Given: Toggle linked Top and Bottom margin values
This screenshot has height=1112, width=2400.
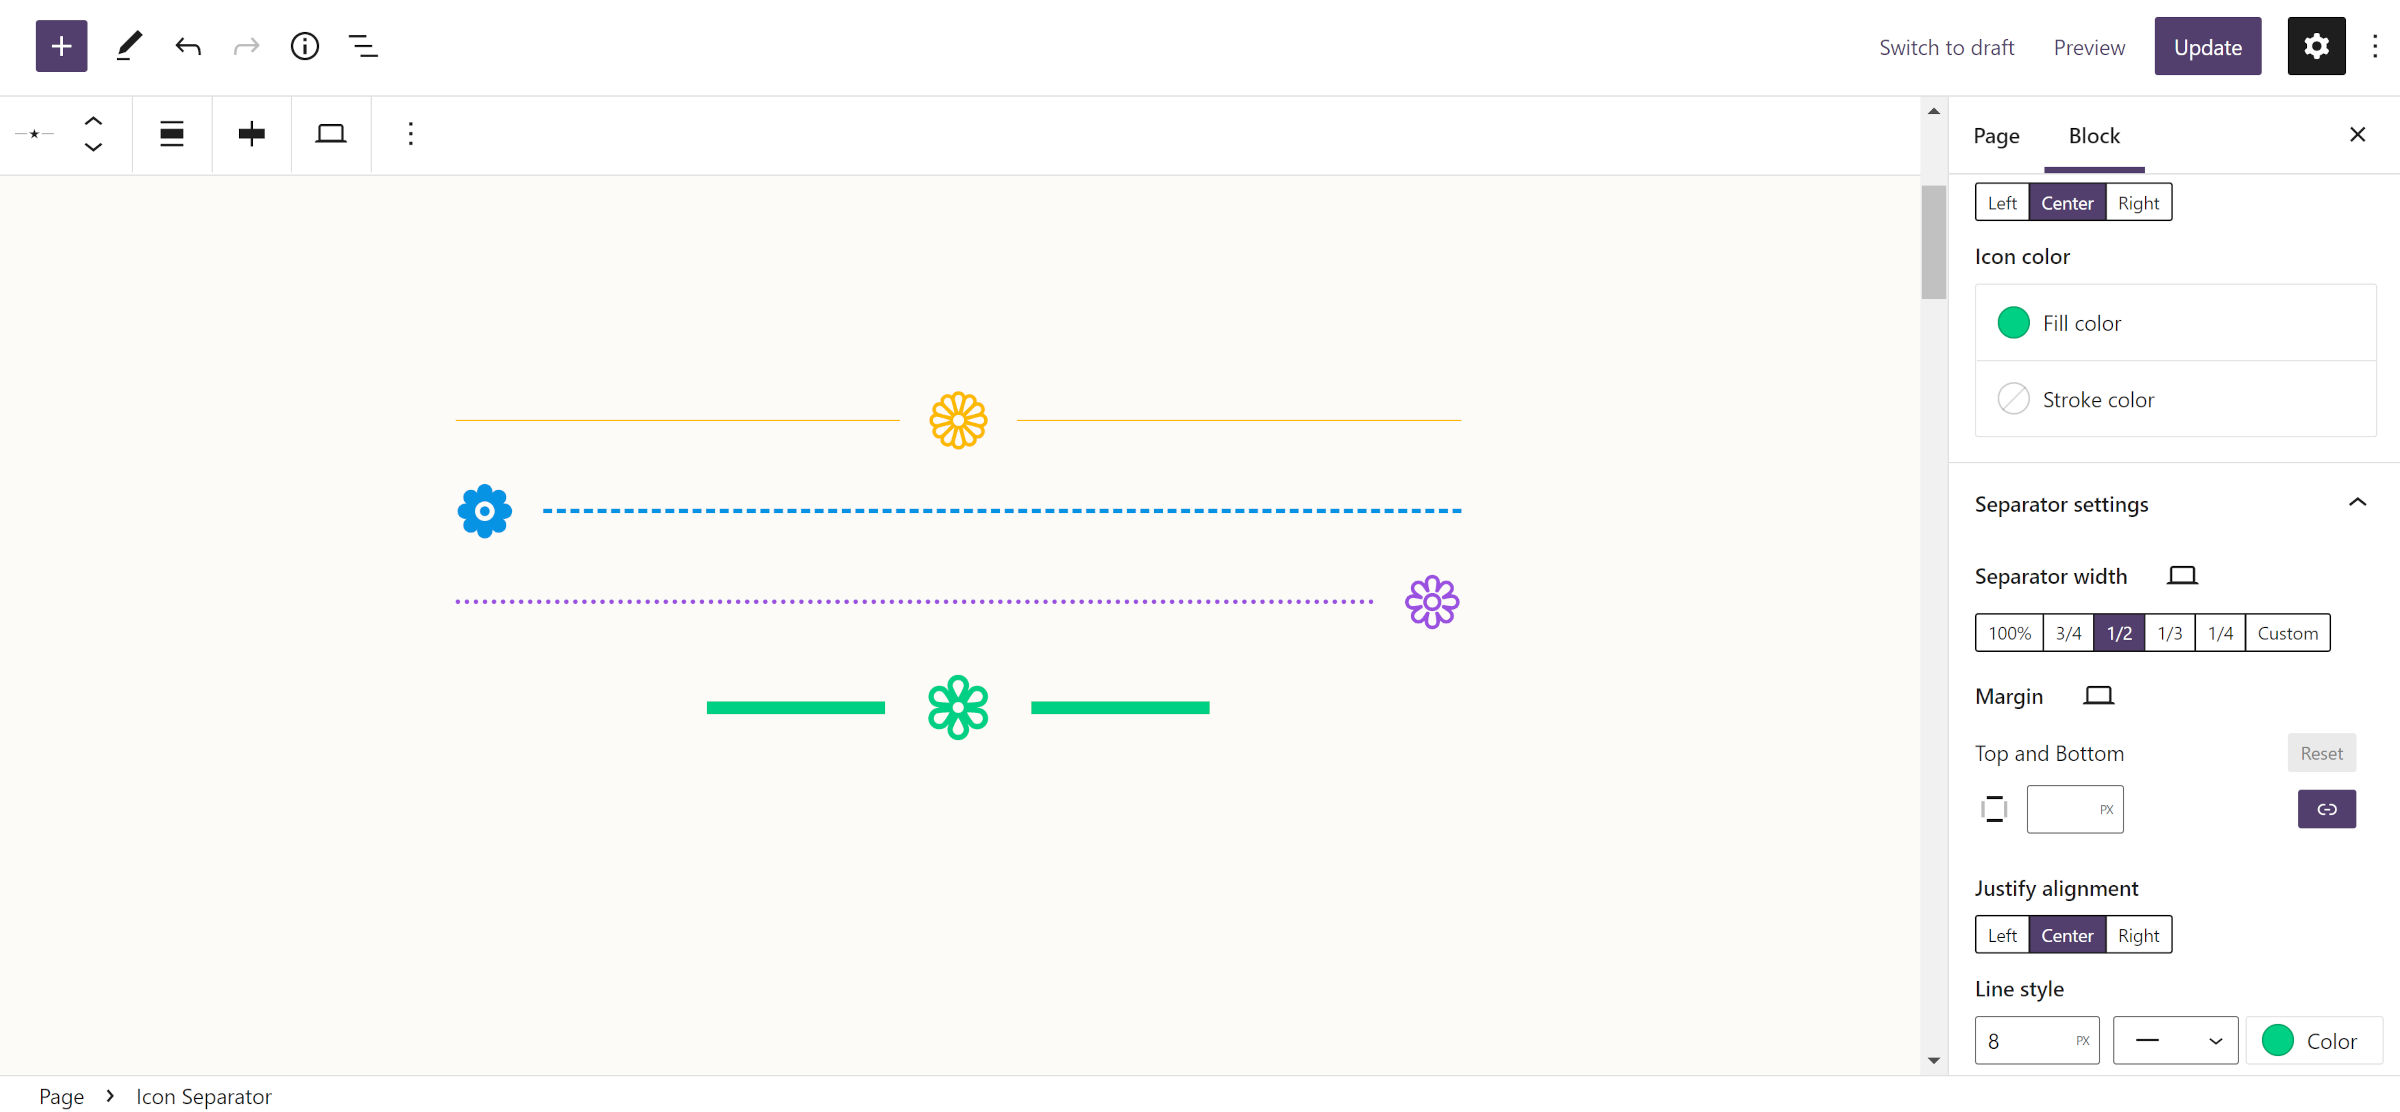Looking at the screenshot, I should click(x=2327, y=809).
